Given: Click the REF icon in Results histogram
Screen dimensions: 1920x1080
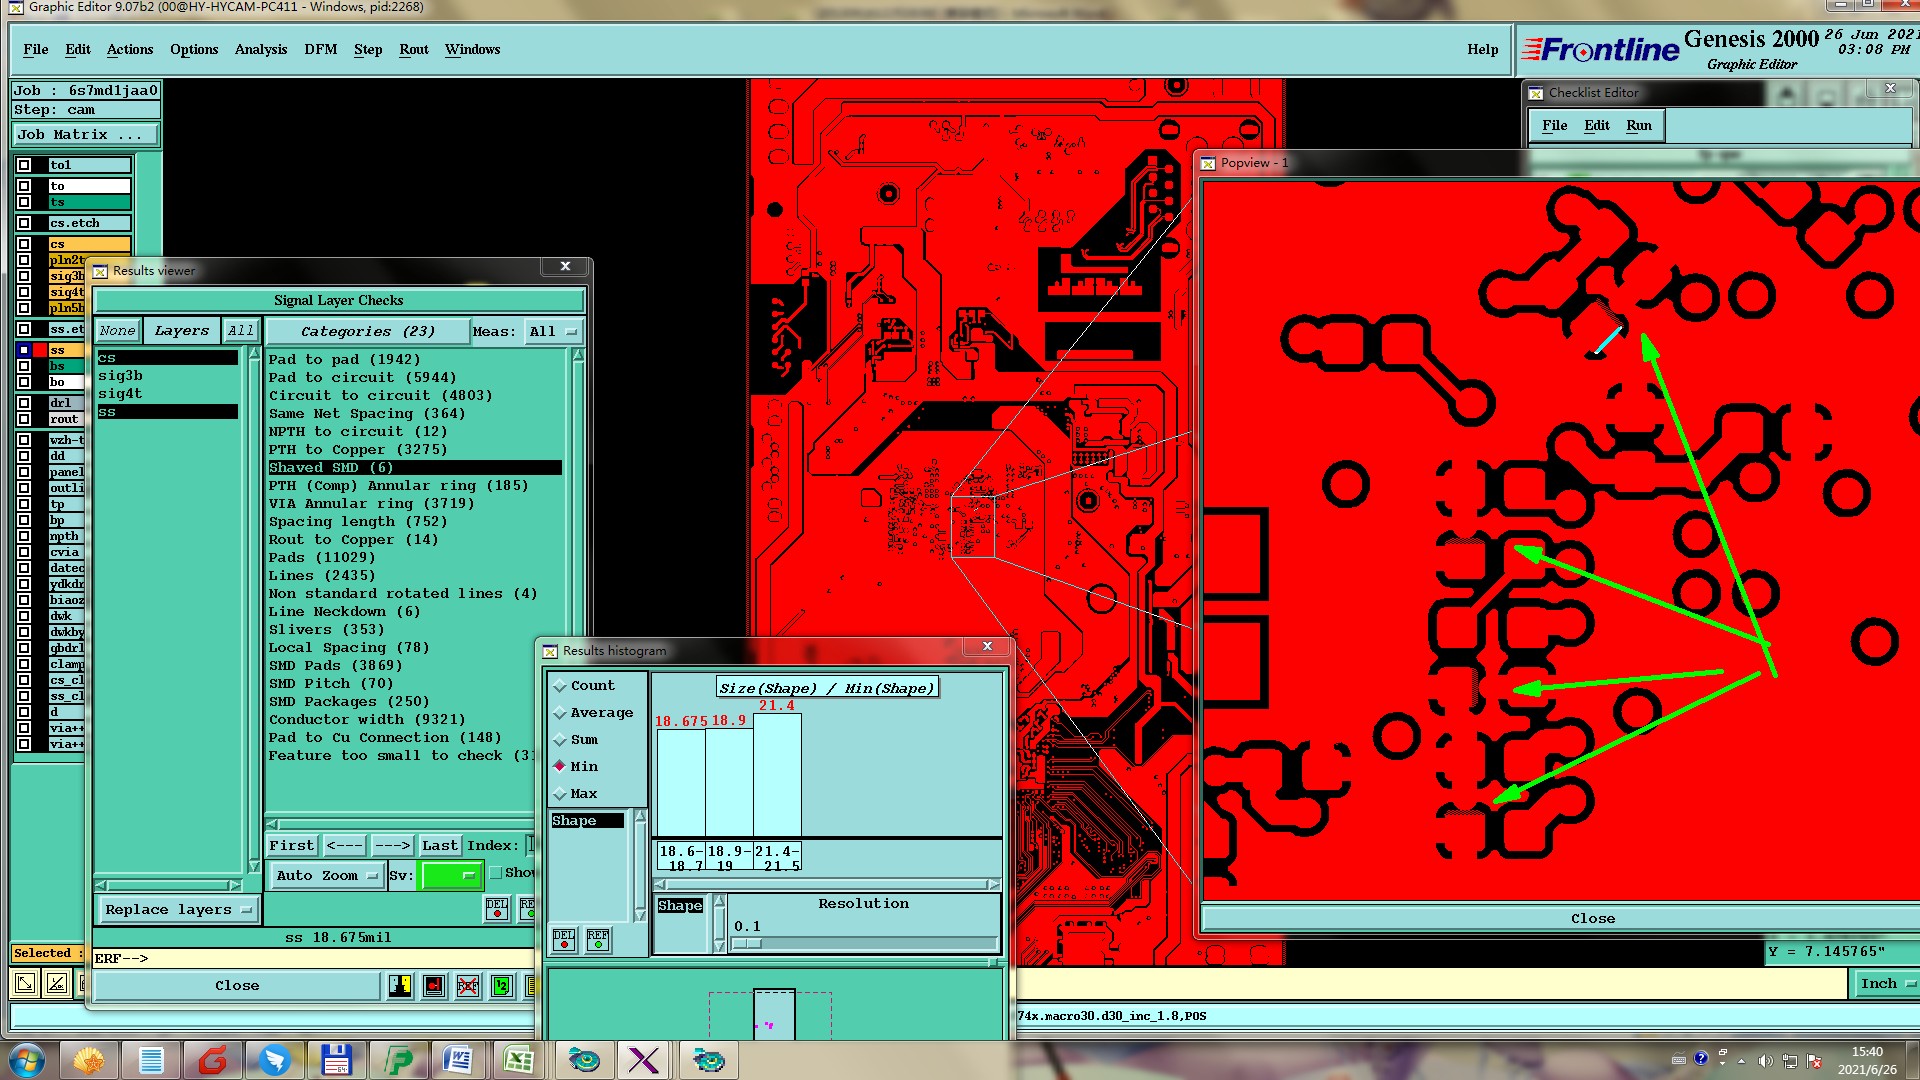Looking at the screenshot, I should point(598,940).
